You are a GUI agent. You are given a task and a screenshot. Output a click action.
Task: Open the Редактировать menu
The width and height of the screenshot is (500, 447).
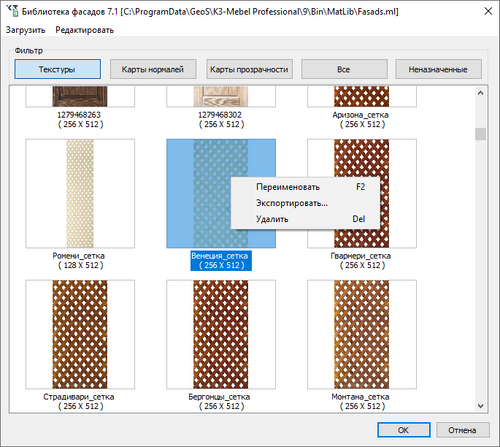(85, 30)
